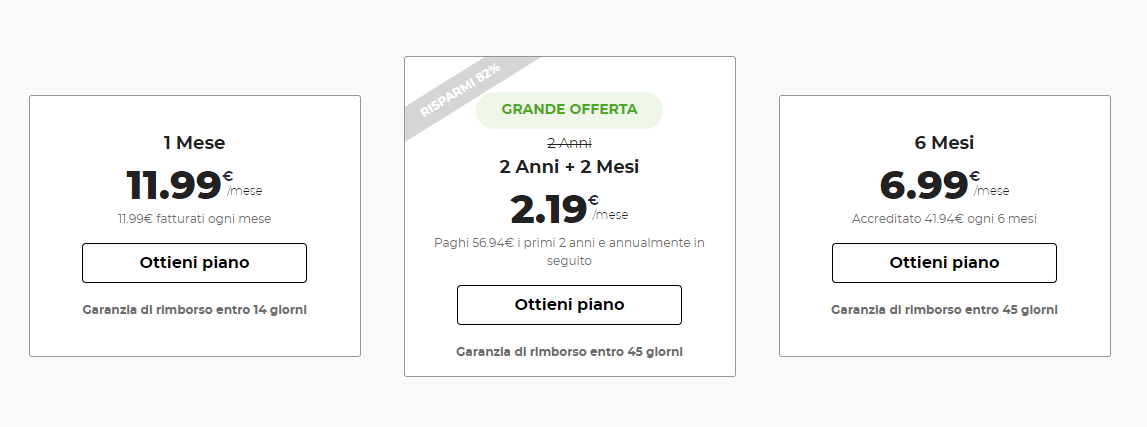1147x427 pixels.
Task: Select the "1 Mese" plan title
Action: coord(194,143)
